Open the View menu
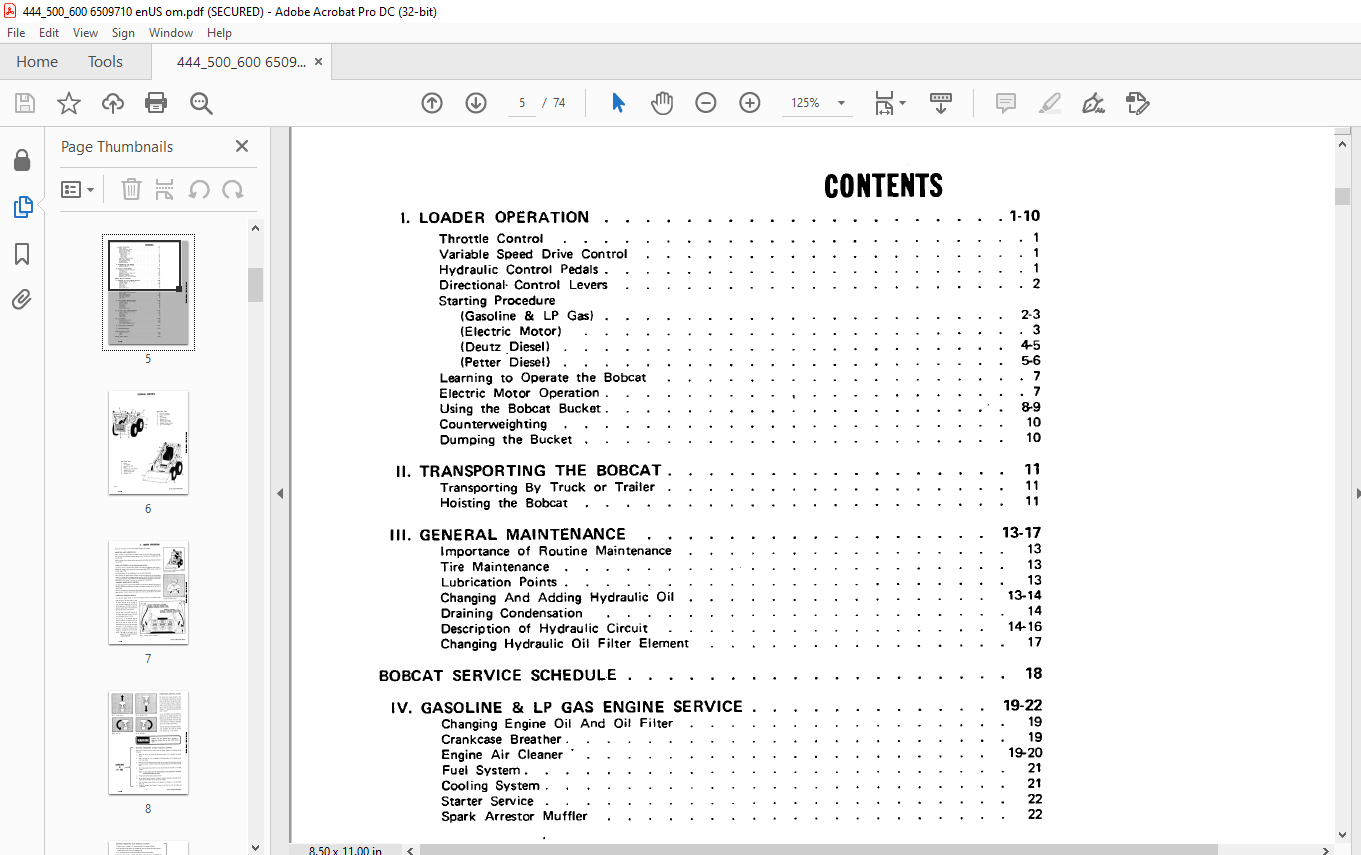1361x855 pixels. pyautogui.click(x=85, y=33)
